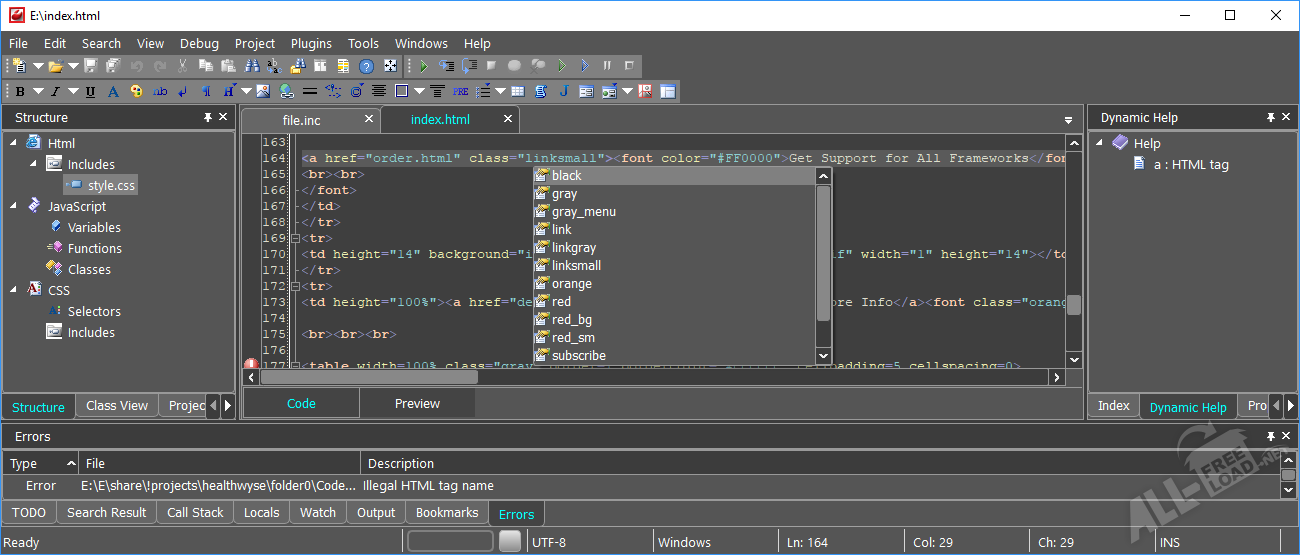Image resolution: width=1300 pixels, height=555 pixels.
Task: Click the Cut scissors icon
Action: click(182, 66)
